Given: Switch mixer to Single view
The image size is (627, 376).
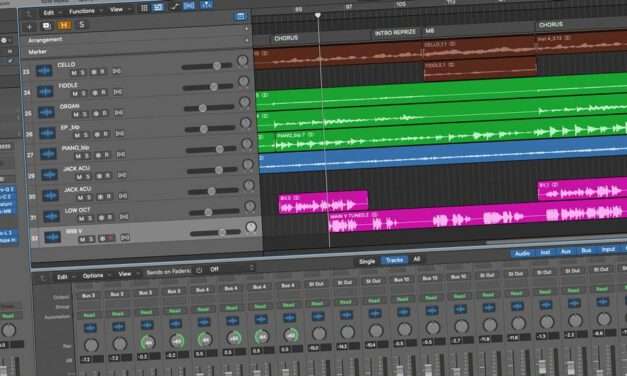Looking at the screenshot, I should pos(367,262).
